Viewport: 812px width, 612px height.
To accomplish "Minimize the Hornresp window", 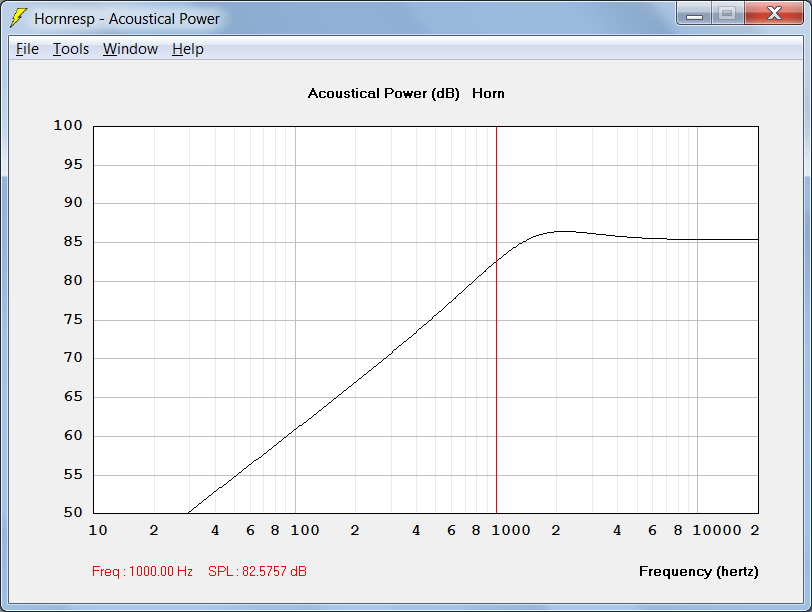I will (694, 13).
